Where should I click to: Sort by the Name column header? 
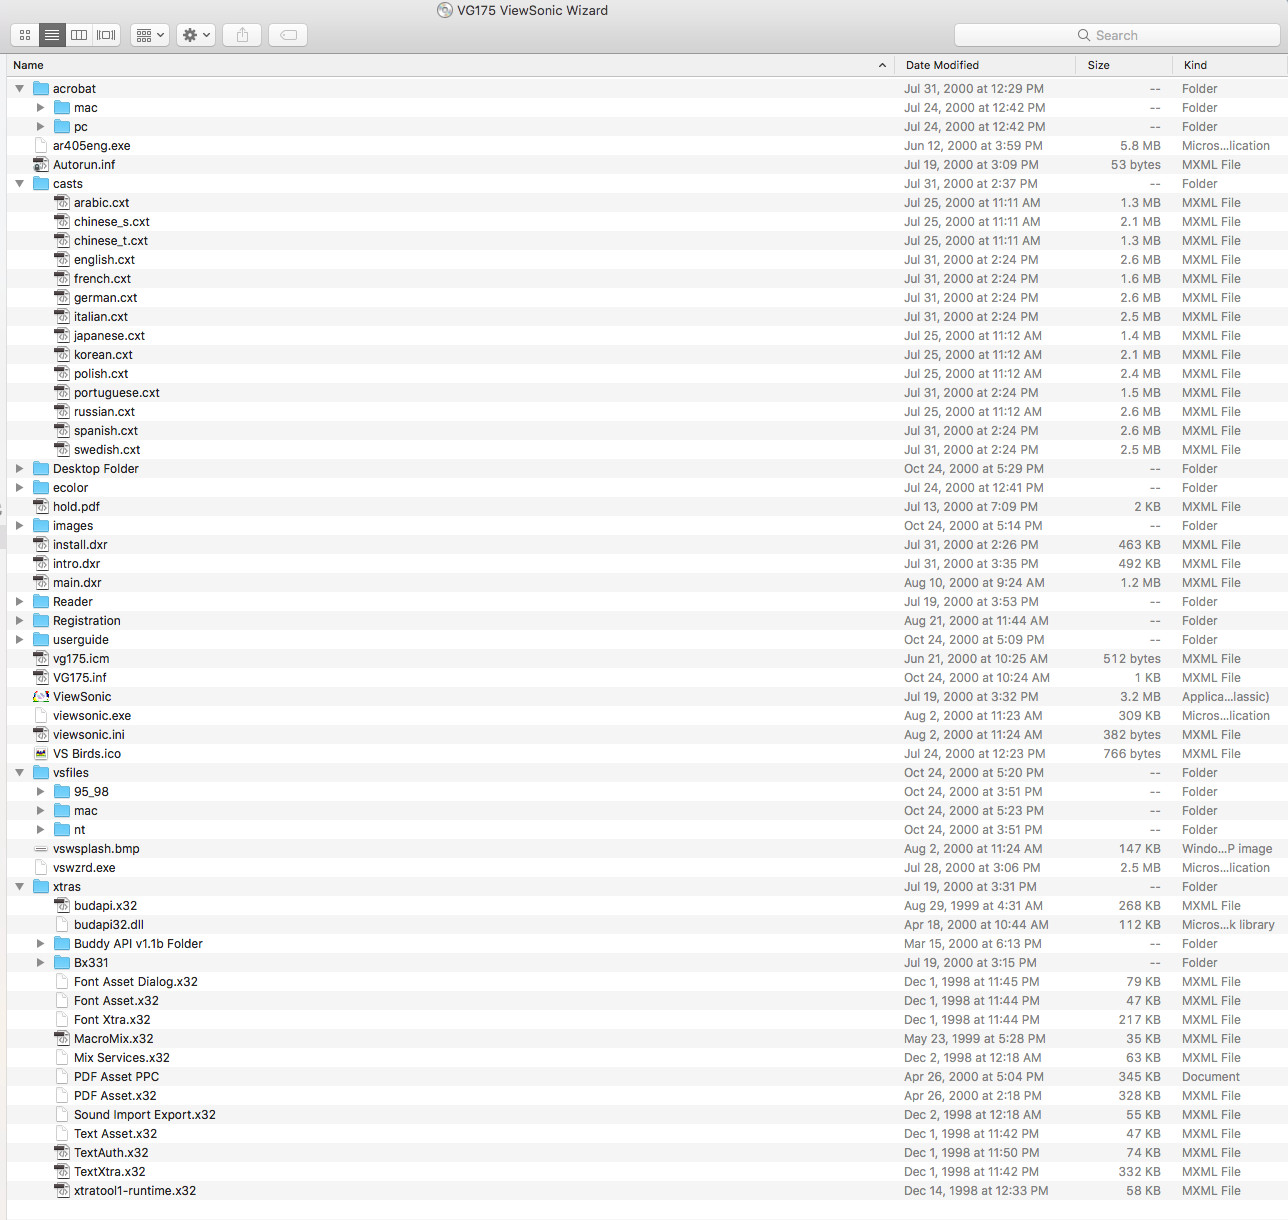click(450, 65)
